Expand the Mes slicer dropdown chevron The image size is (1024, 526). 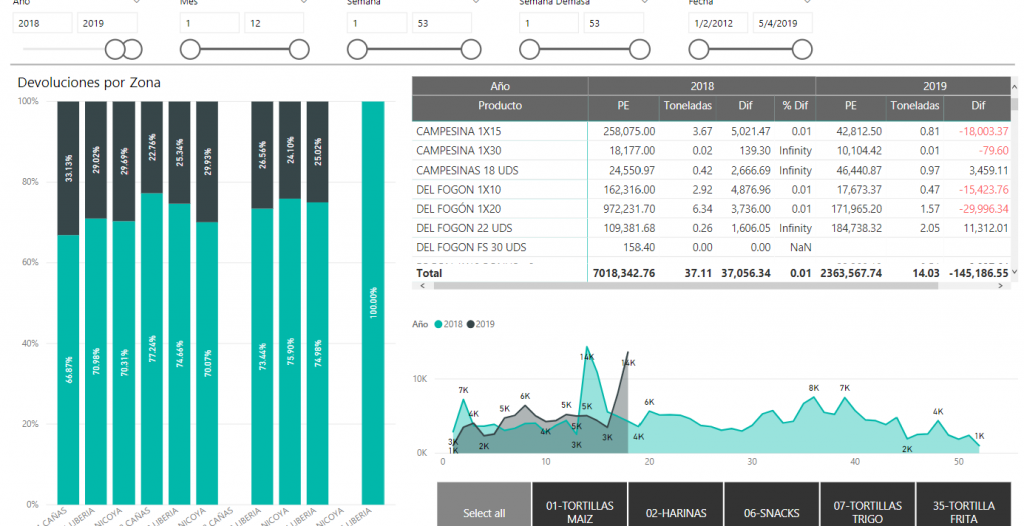pos(304,3)
